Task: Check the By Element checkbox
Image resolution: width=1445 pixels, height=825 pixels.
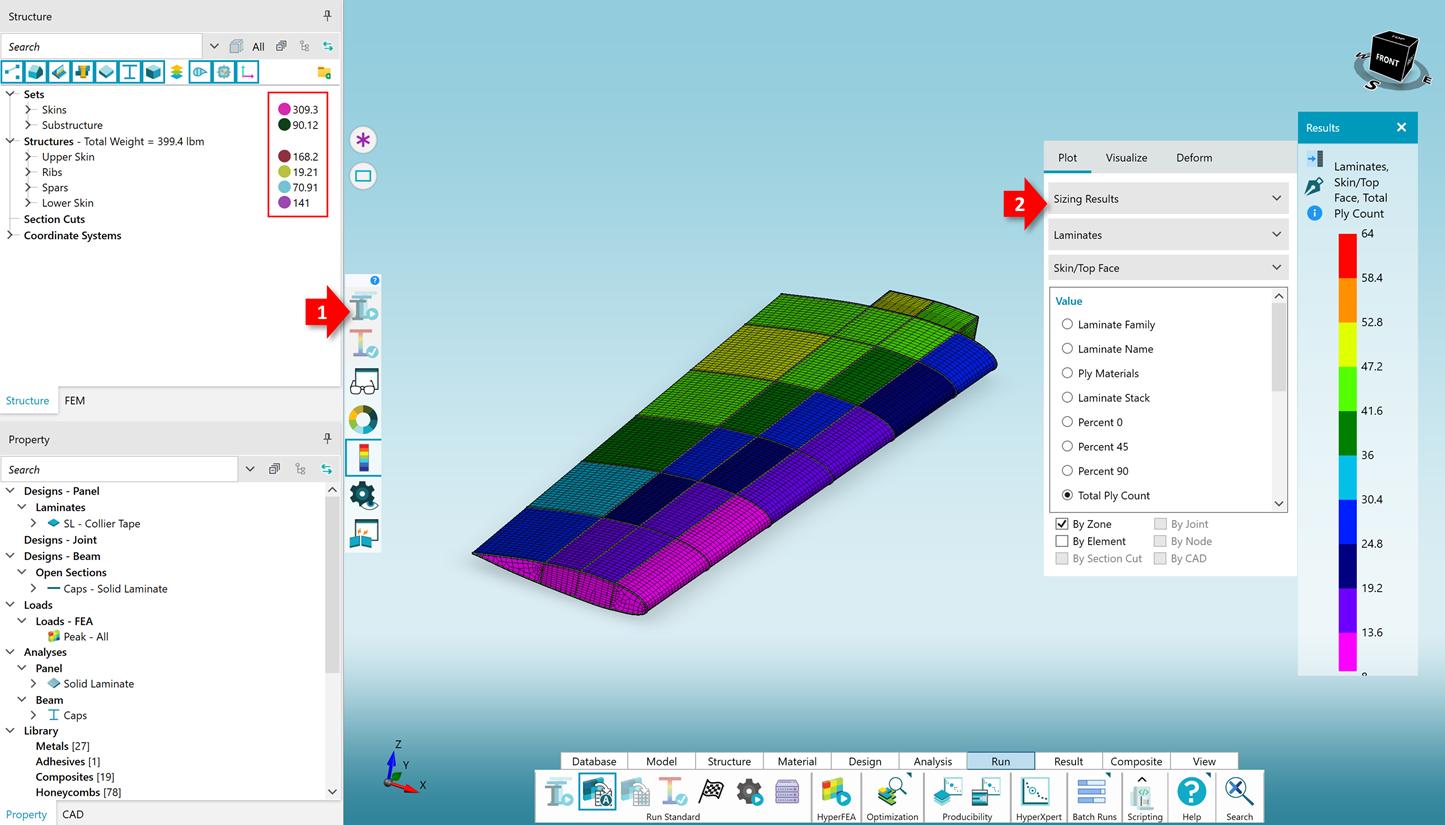Action: 1062,541
